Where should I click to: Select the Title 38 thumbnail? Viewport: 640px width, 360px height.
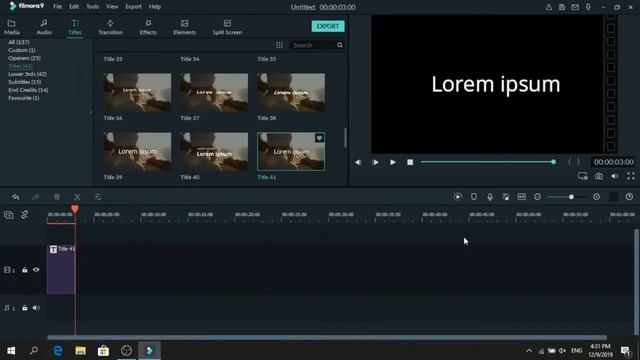(x=291, y=92)
